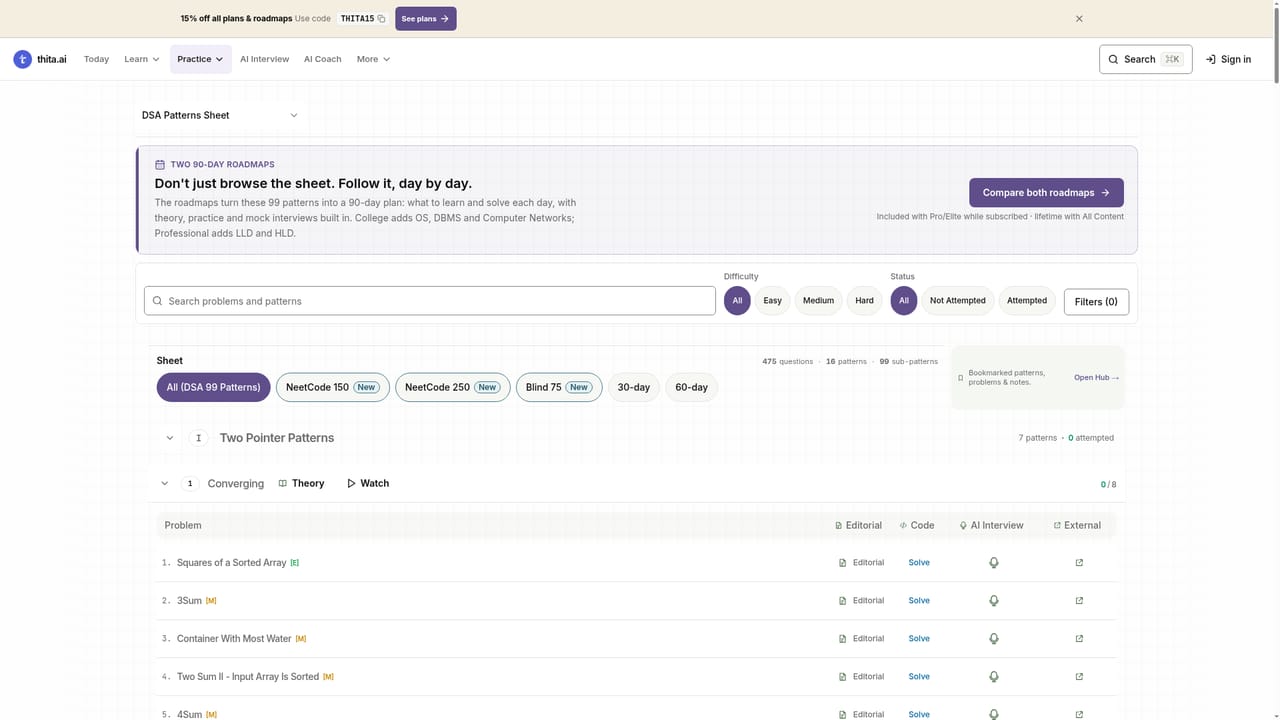Click the Search problems and patterns field

pyautogui.click(x=430, y=301)
